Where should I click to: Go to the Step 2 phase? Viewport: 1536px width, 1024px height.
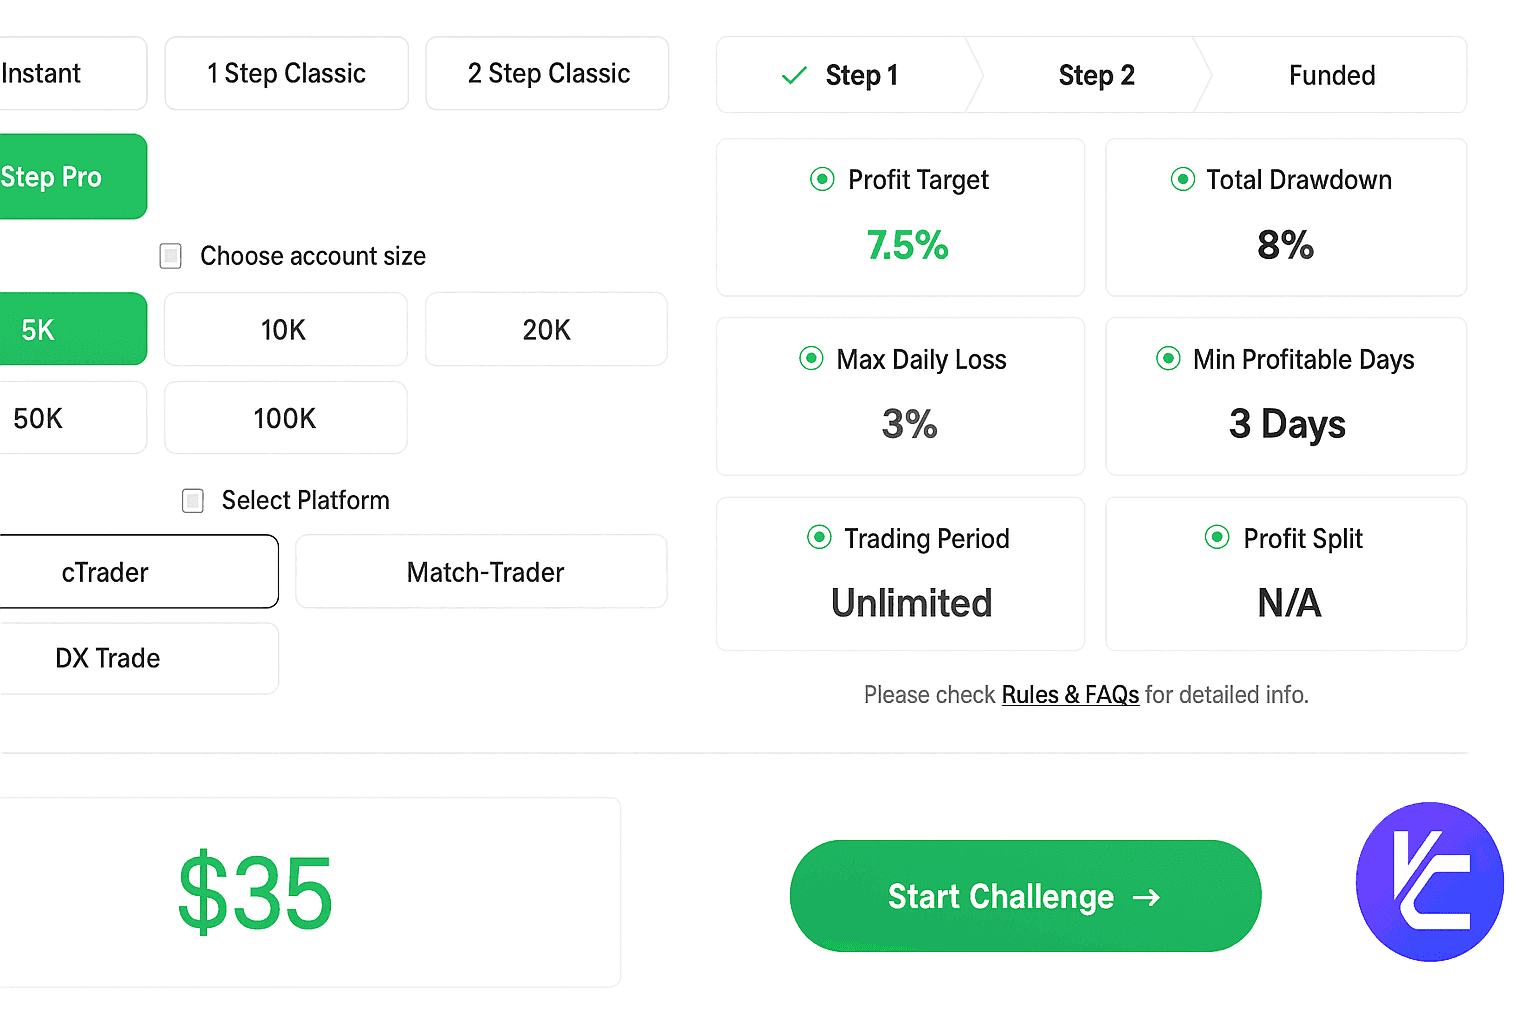[1096, 76]
